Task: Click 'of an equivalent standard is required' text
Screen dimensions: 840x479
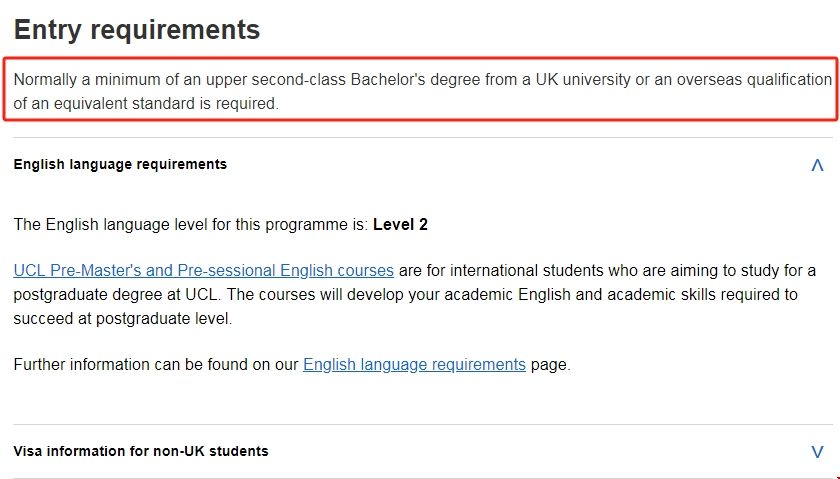Action: coord(146,103)
